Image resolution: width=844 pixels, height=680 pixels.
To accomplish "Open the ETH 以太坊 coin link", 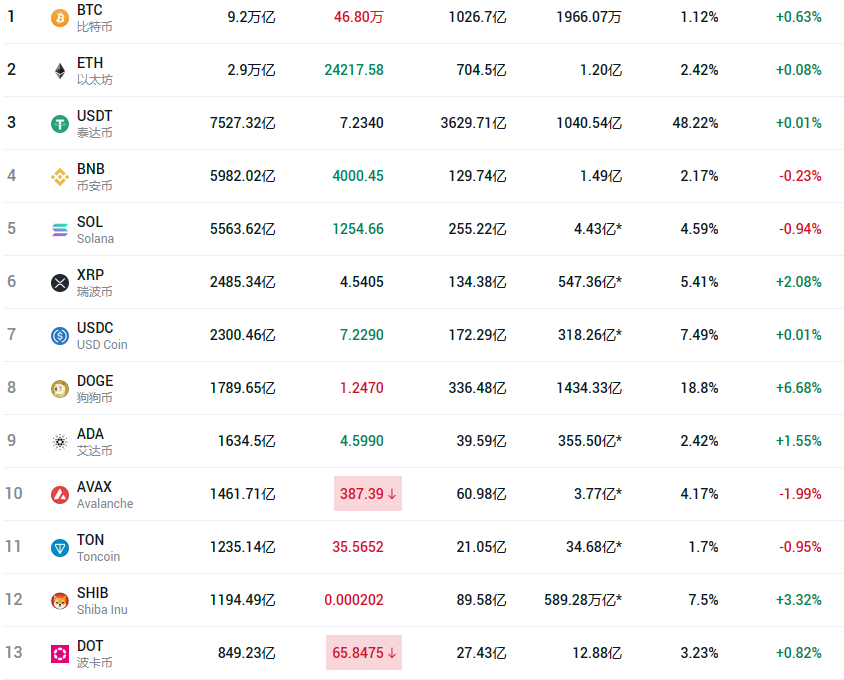I will click(x=91, y=70).
